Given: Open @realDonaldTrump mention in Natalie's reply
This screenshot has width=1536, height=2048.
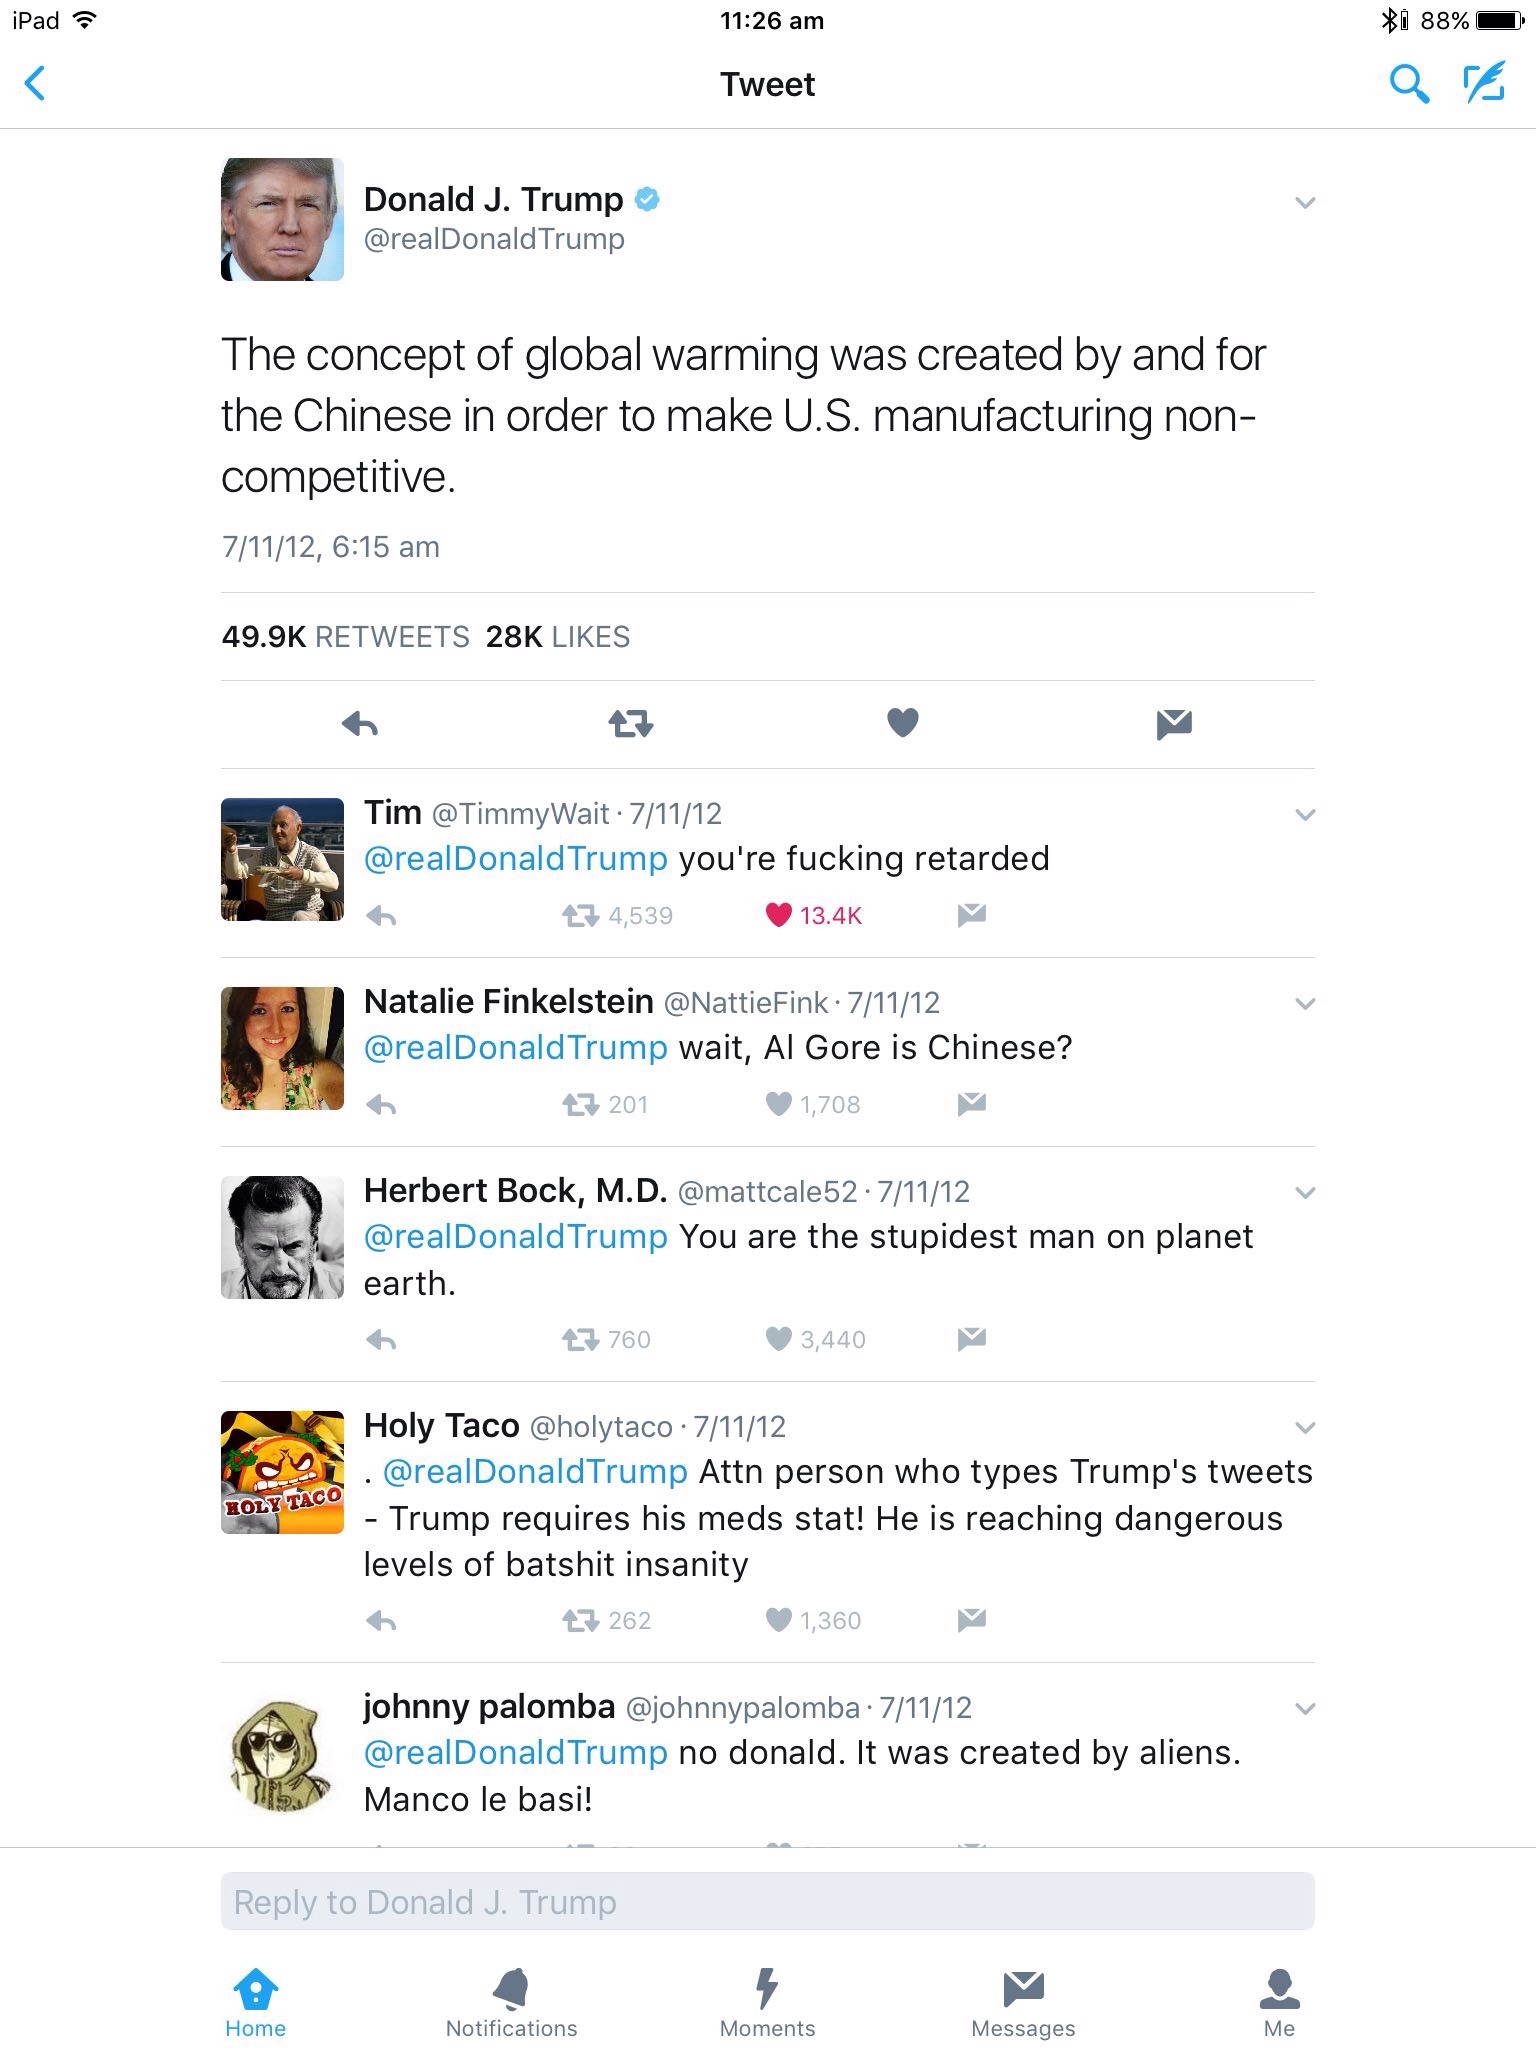Looking at the screenshot, I should [515, 1047].
